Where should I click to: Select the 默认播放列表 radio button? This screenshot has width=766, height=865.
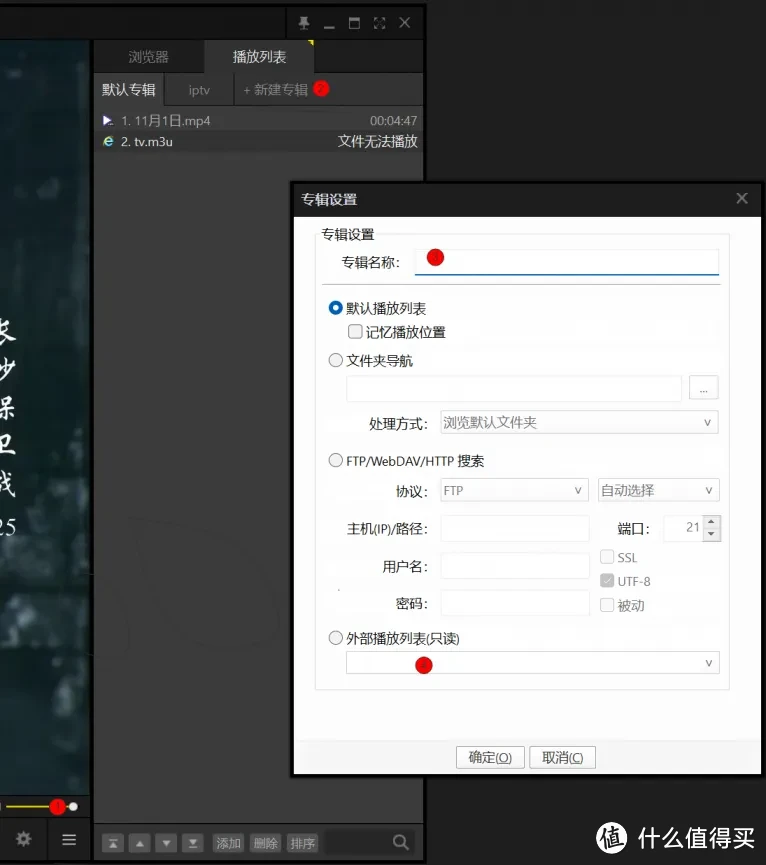tap(336, 308)
